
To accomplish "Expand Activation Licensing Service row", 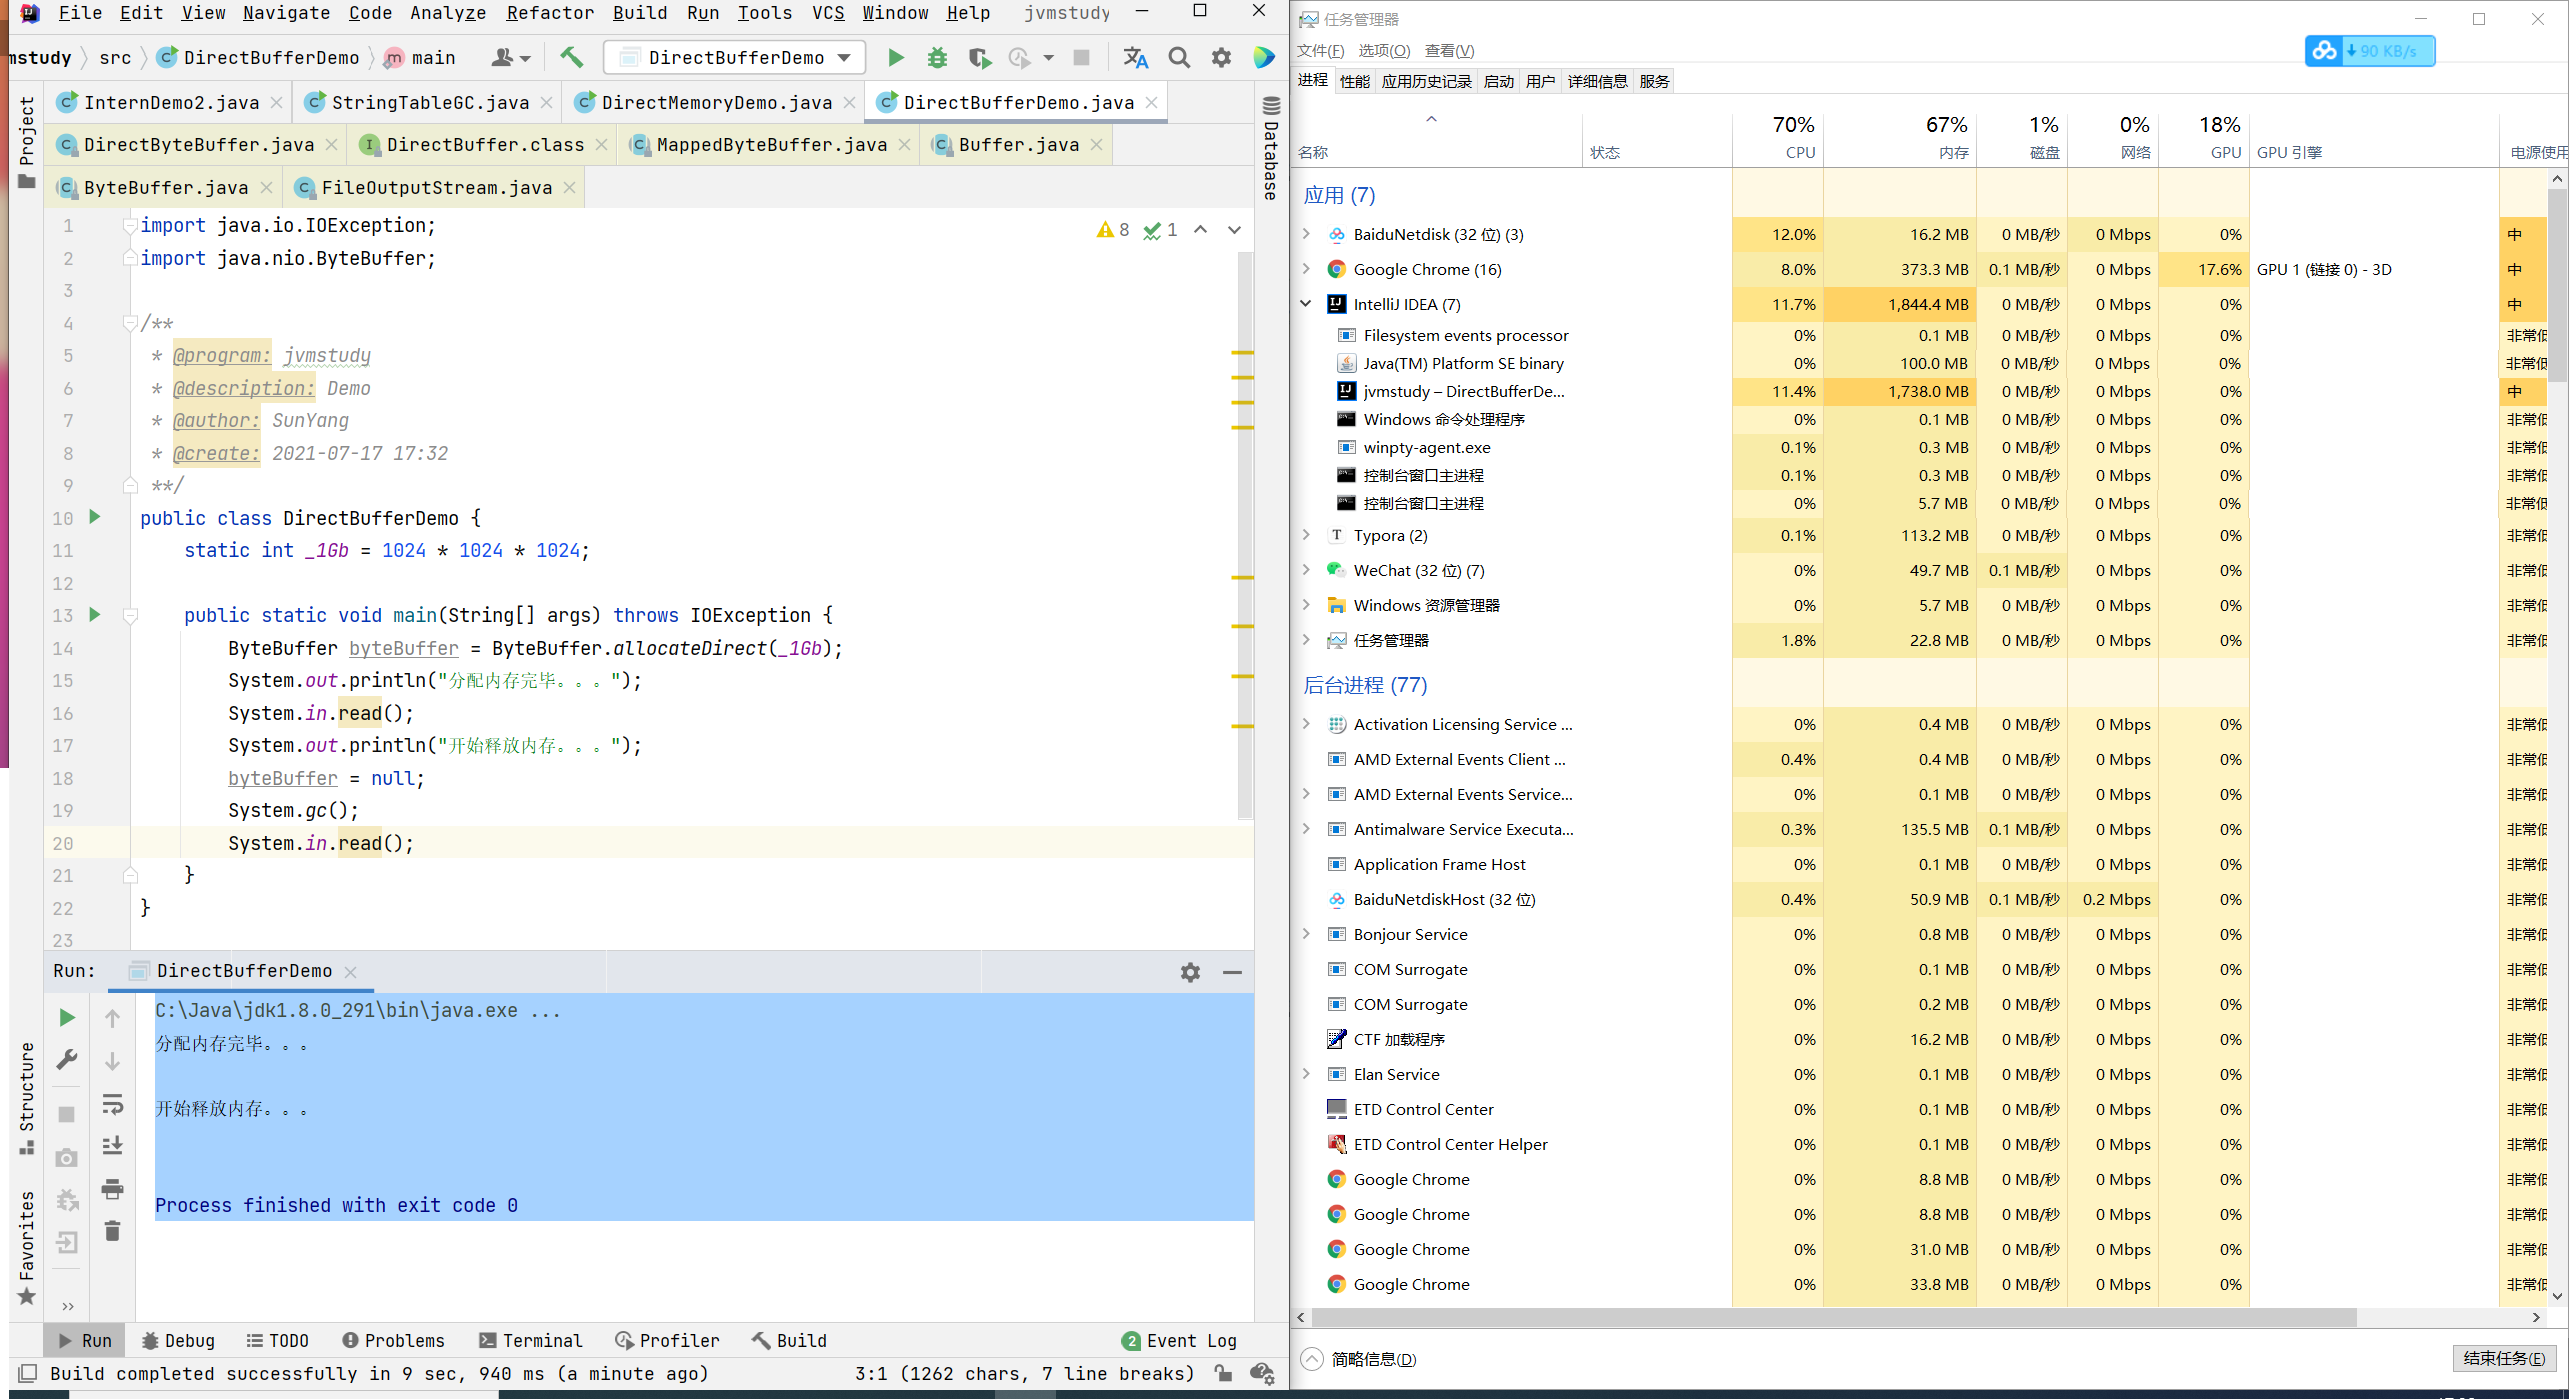I will tap(1306, 724).
